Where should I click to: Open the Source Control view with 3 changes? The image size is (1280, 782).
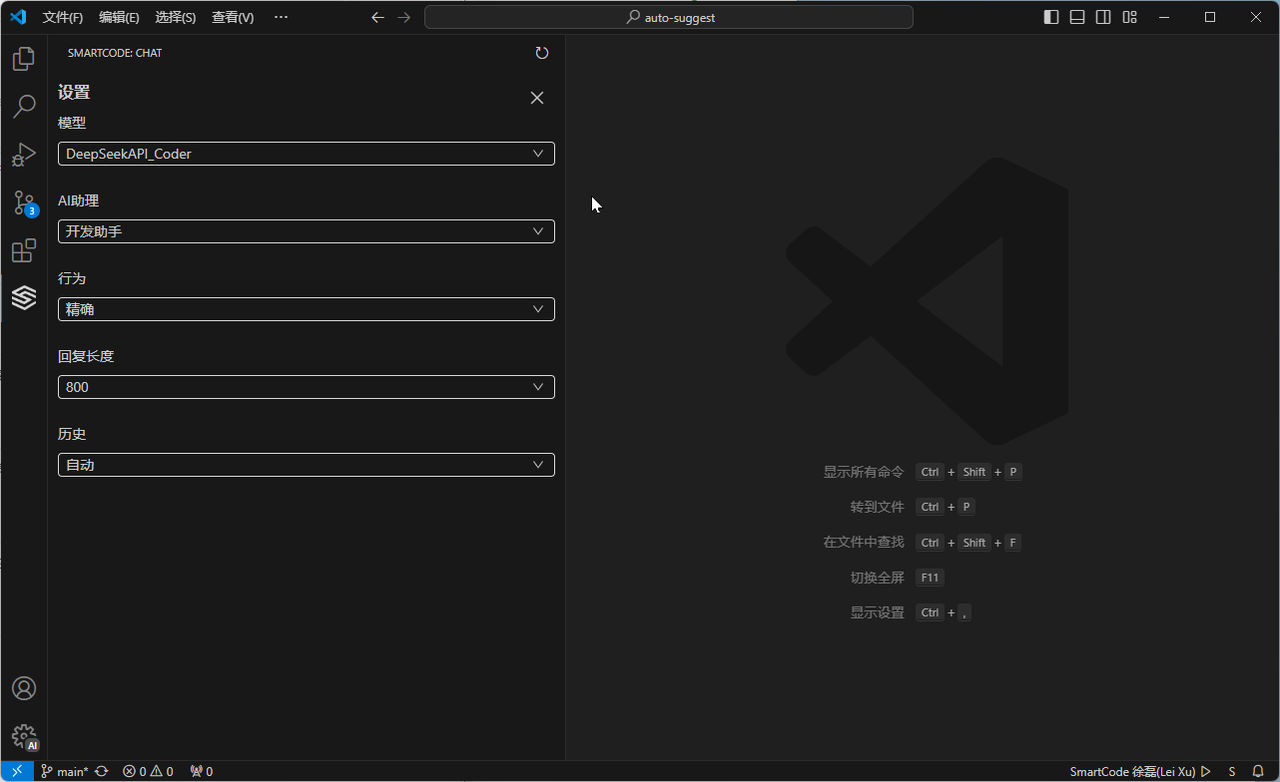coord(24,203)
